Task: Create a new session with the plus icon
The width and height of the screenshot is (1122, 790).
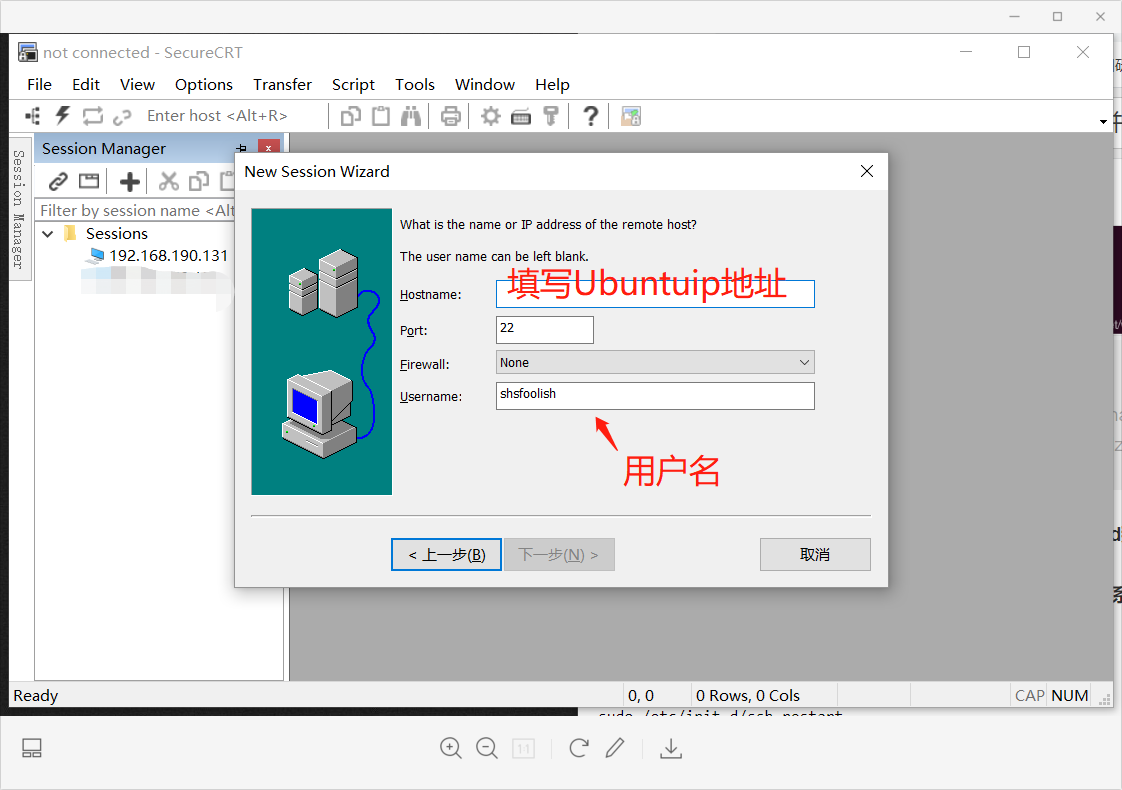Action: tap(129, 181)
